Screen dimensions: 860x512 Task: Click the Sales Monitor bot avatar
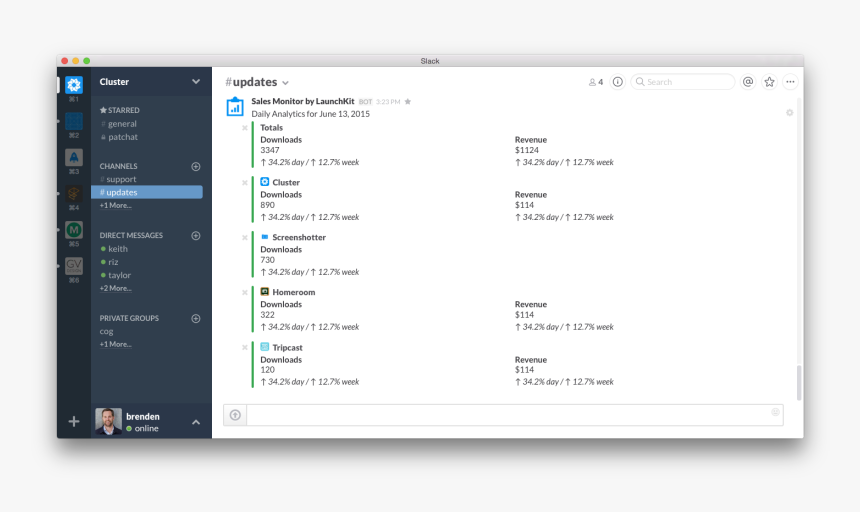click(x=235, y=106)
